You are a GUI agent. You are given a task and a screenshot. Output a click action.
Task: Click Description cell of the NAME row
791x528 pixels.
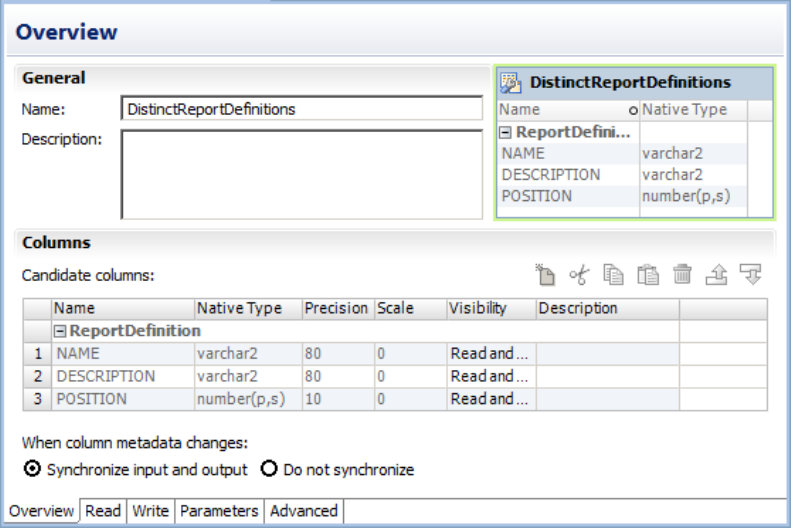click(607, 354)
